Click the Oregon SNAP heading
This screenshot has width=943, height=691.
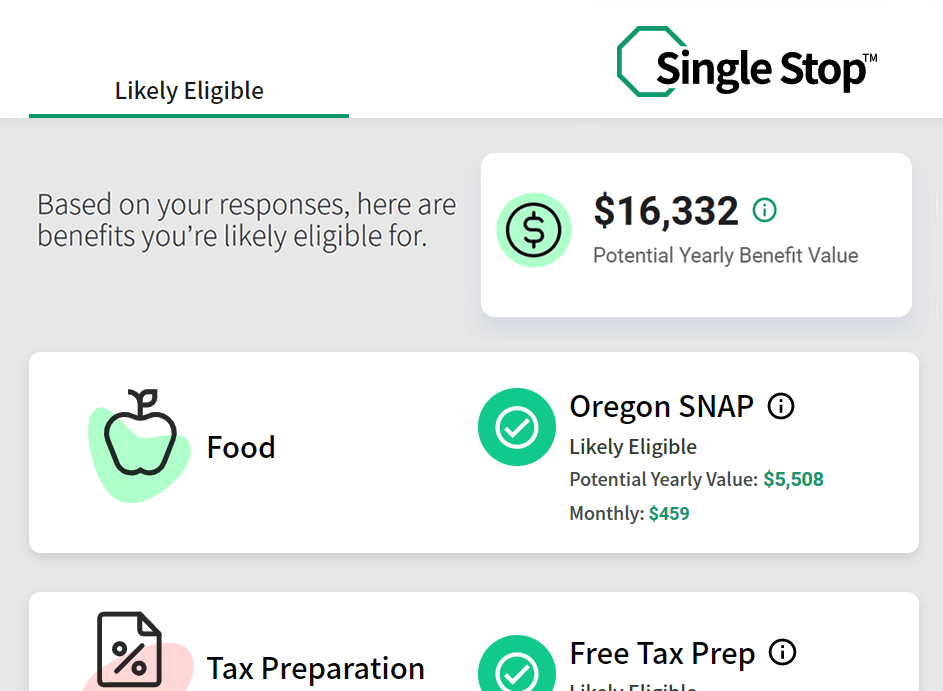coord(661,406)
